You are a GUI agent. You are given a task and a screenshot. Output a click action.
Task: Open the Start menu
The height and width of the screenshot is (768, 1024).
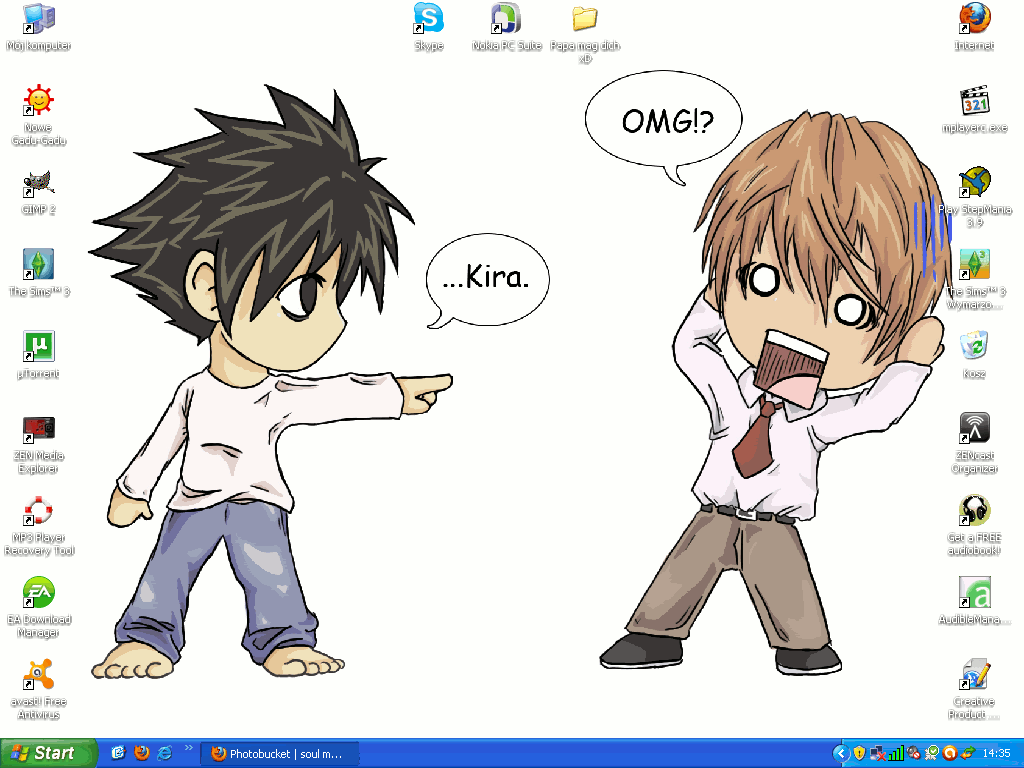coord(48,753)
